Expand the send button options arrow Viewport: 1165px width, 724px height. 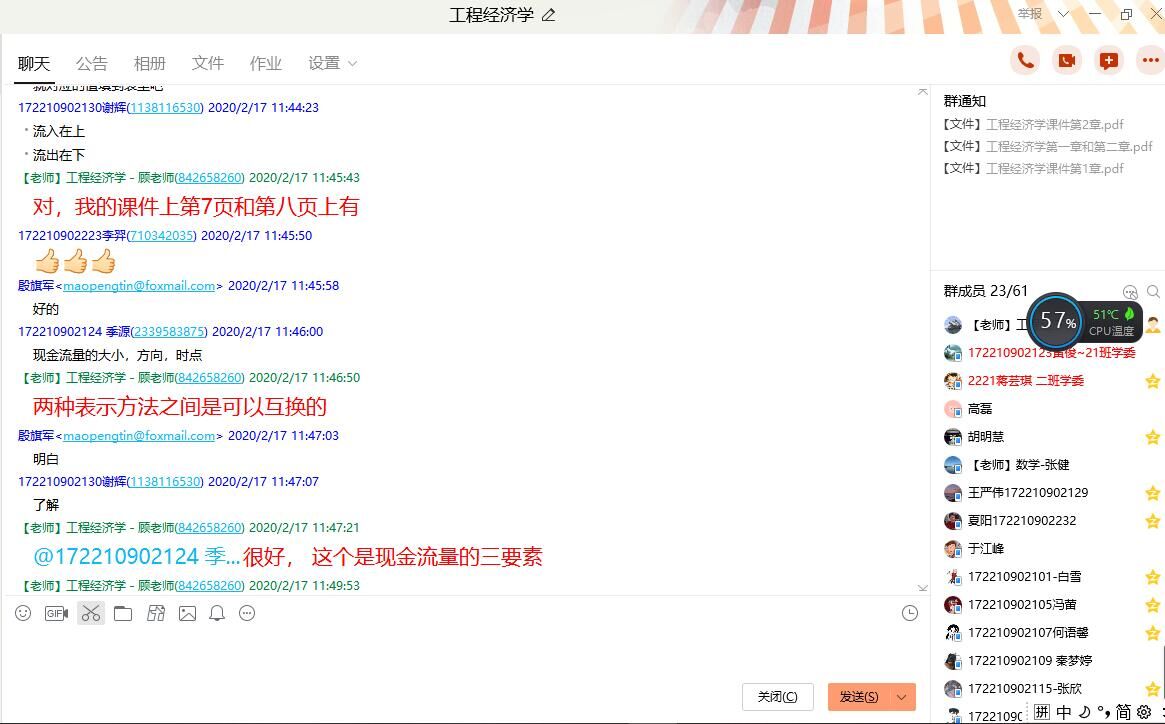[x=902, y=697]
